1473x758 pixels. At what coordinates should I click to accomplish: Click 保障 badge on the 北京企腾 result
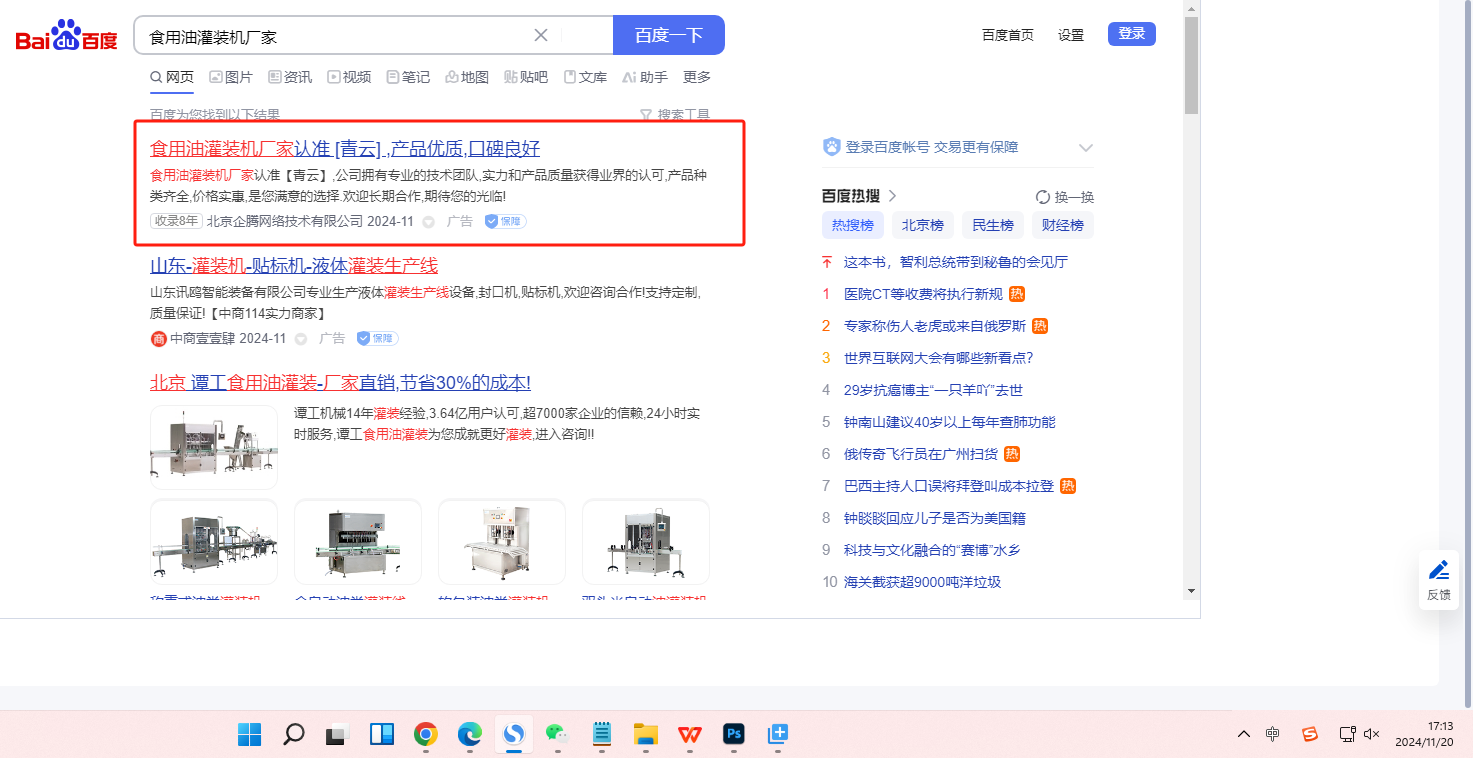click(505, 221)
